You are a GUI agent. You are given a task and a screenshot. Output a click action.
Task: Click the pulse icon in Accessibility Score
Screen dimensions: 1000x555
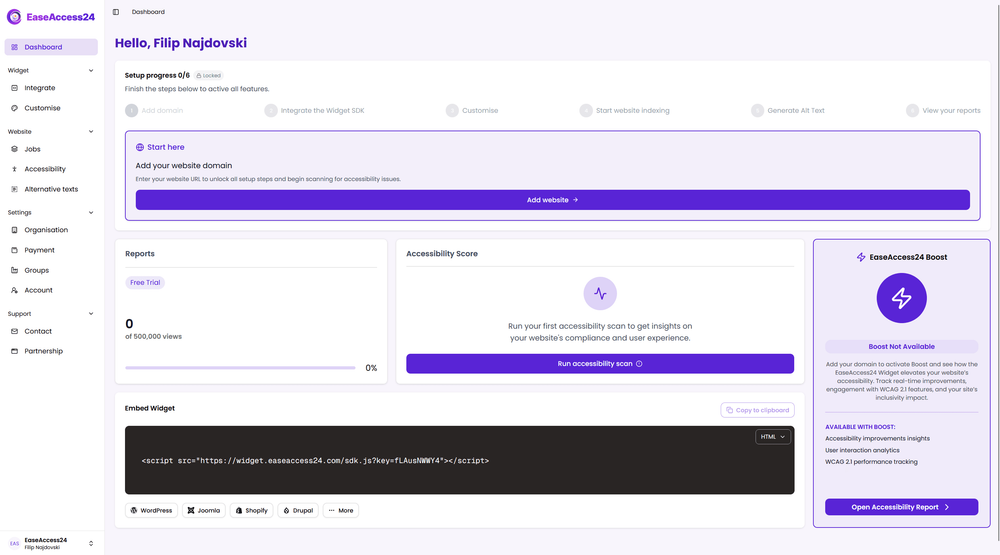click(600, 293)
